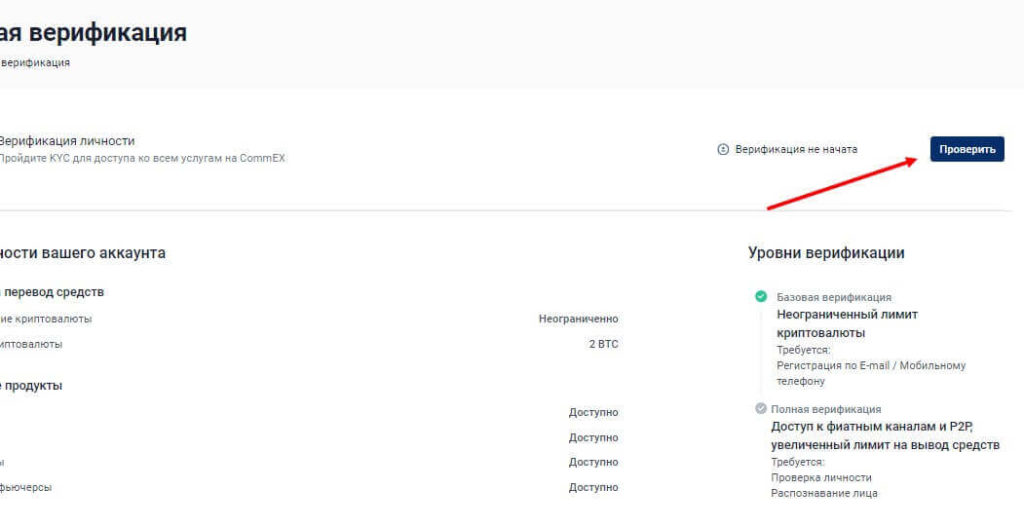Click the Проверка личности requirement
The height and width of the screenshot is (527, 1024).
click(821, 477)
